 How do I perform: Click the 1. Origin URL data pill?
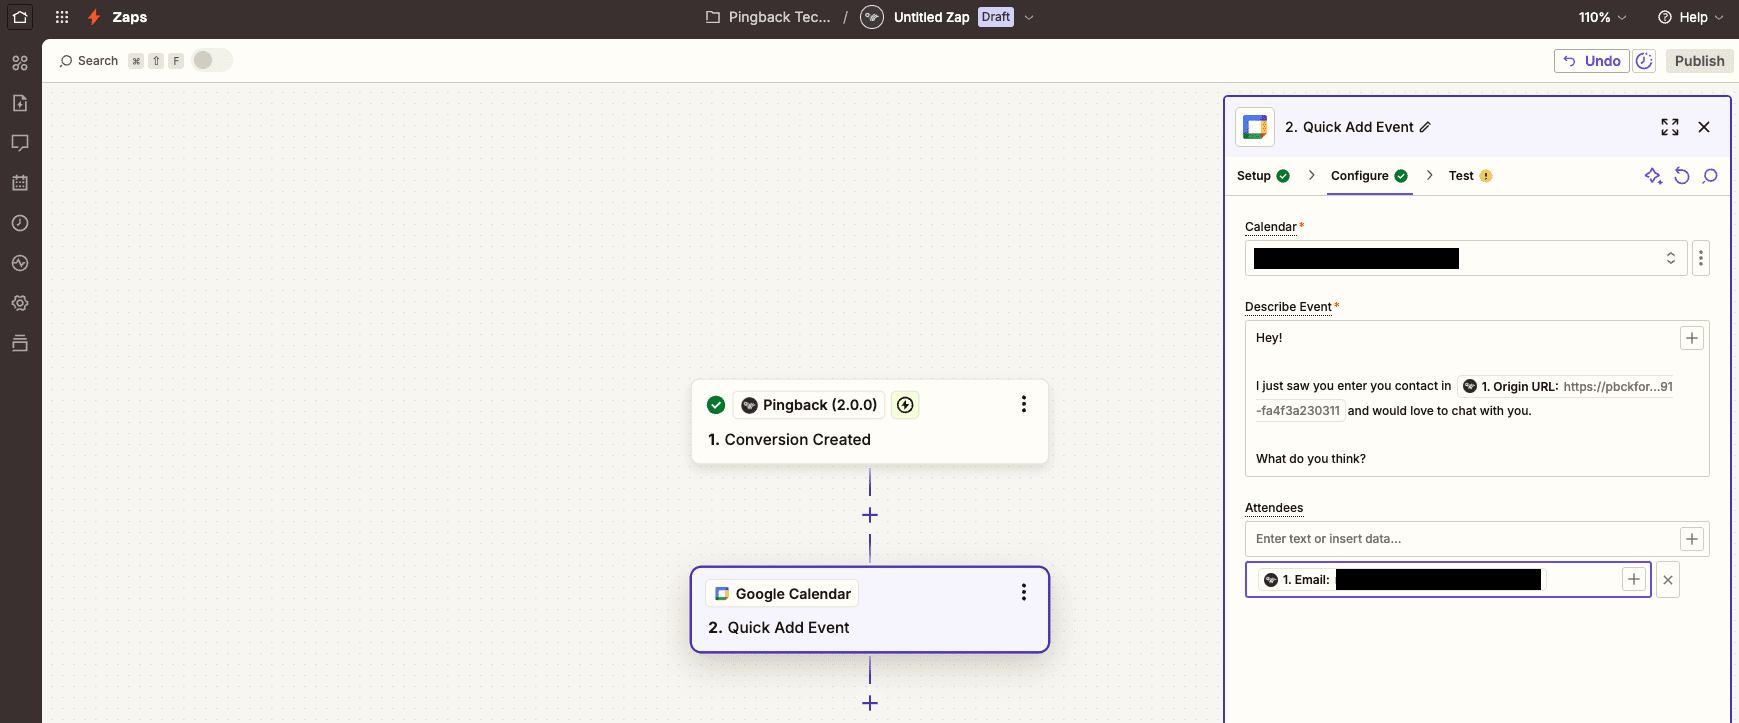1566,386
